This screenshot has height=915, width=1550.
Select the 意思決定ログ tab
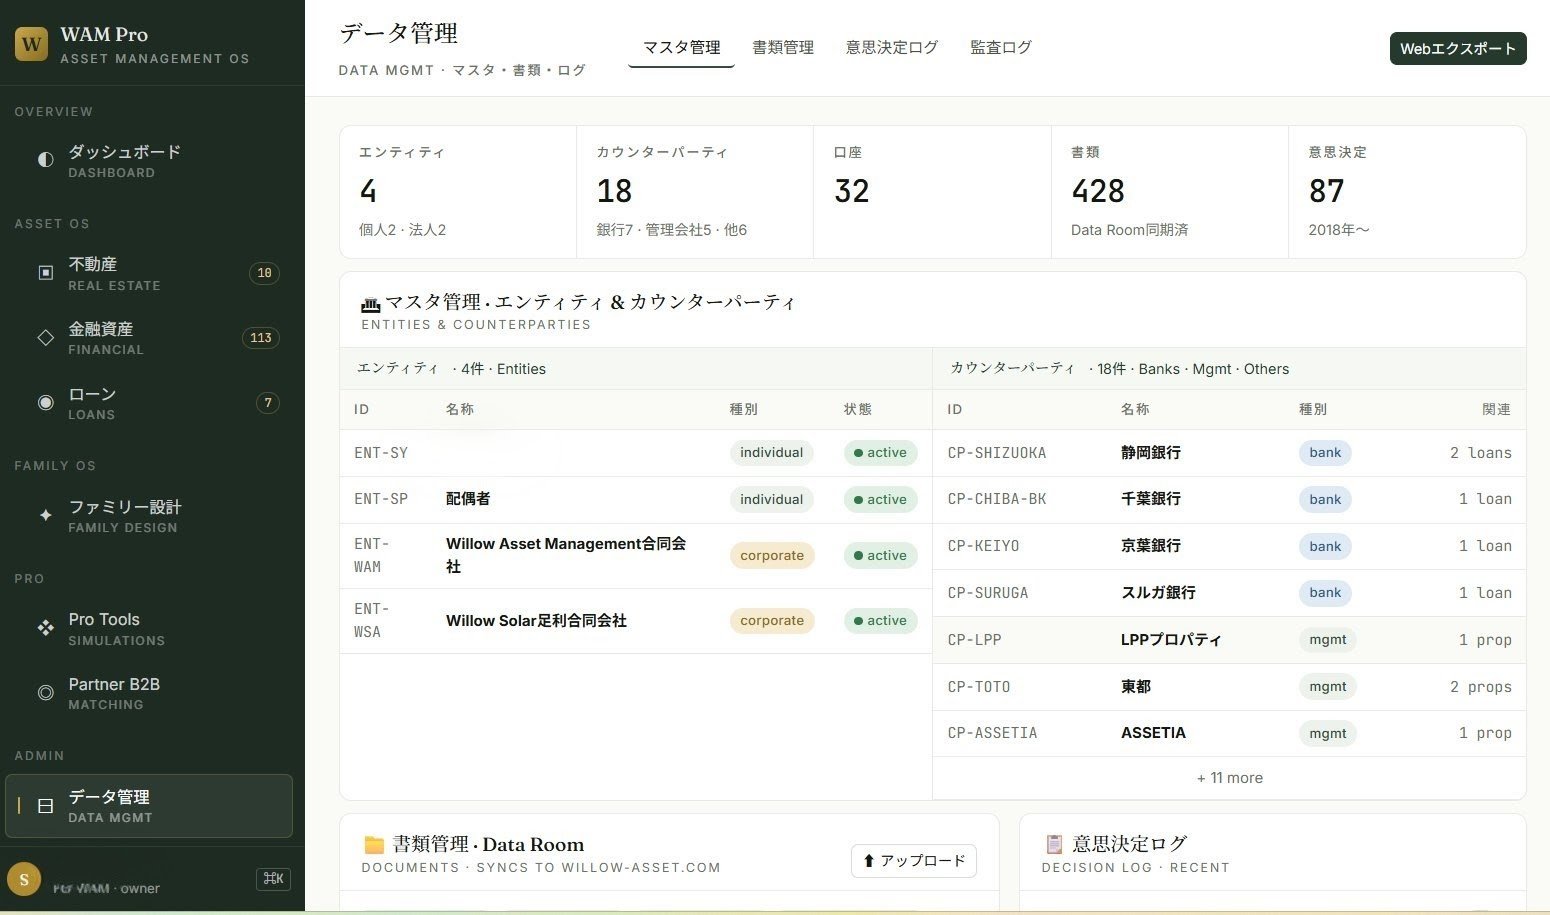(890, 47)
